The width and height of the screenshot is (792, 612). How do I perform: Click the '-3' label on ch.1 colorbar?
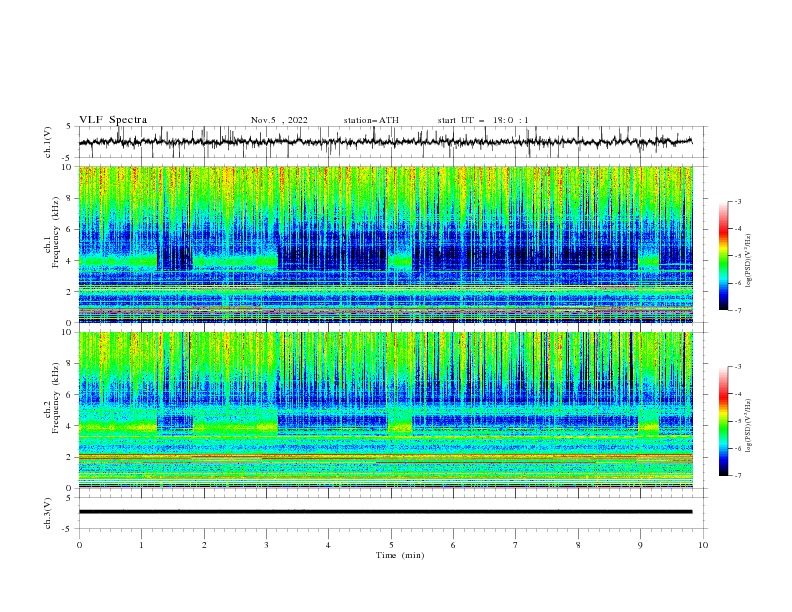tap(737, 201)
